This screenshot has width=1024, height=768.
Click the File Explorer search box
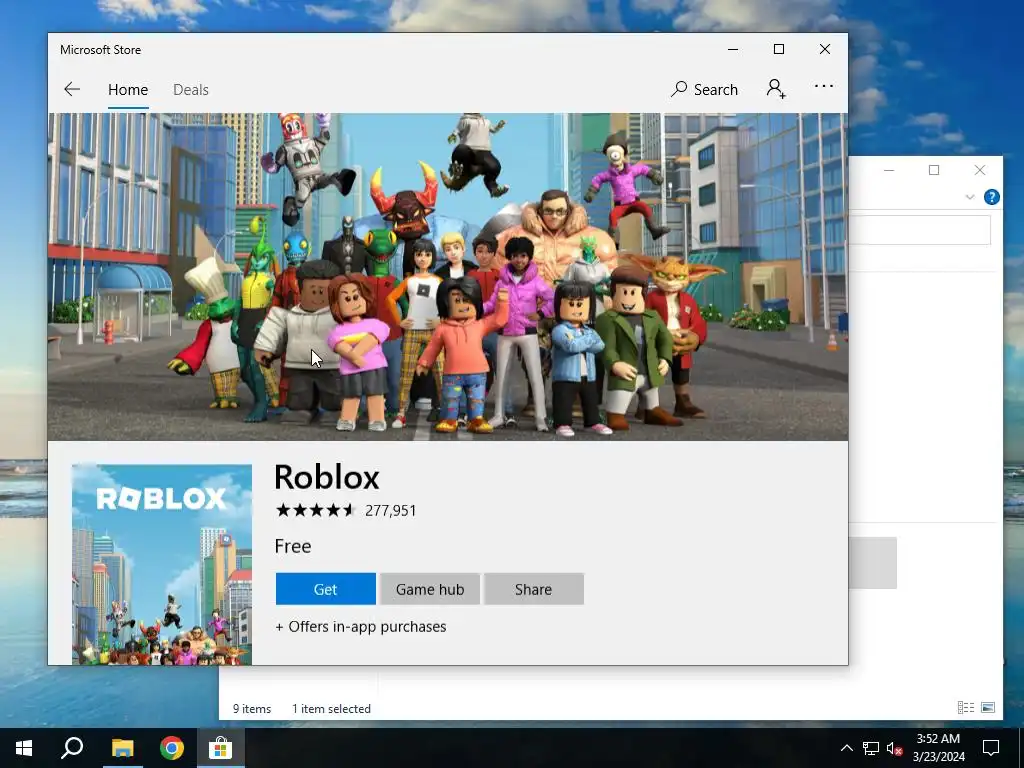click(920, 230)
